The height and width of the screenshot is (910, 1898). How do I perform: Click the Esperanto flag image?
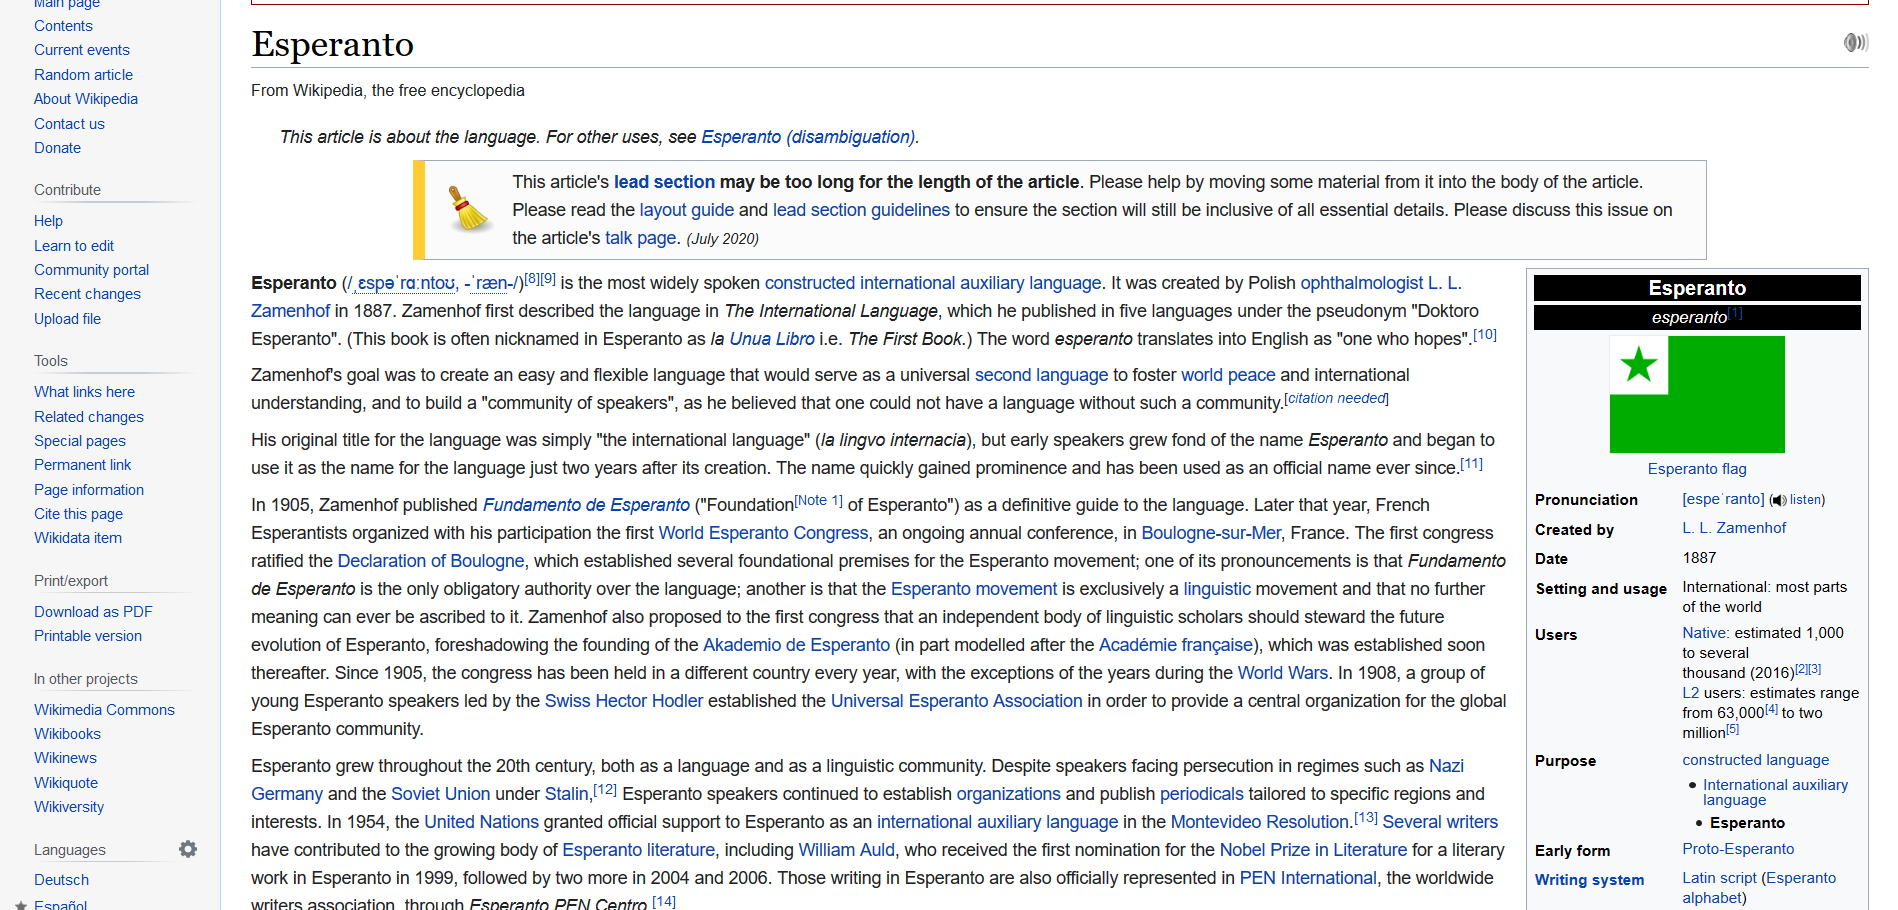click(x=1697, y=394)
